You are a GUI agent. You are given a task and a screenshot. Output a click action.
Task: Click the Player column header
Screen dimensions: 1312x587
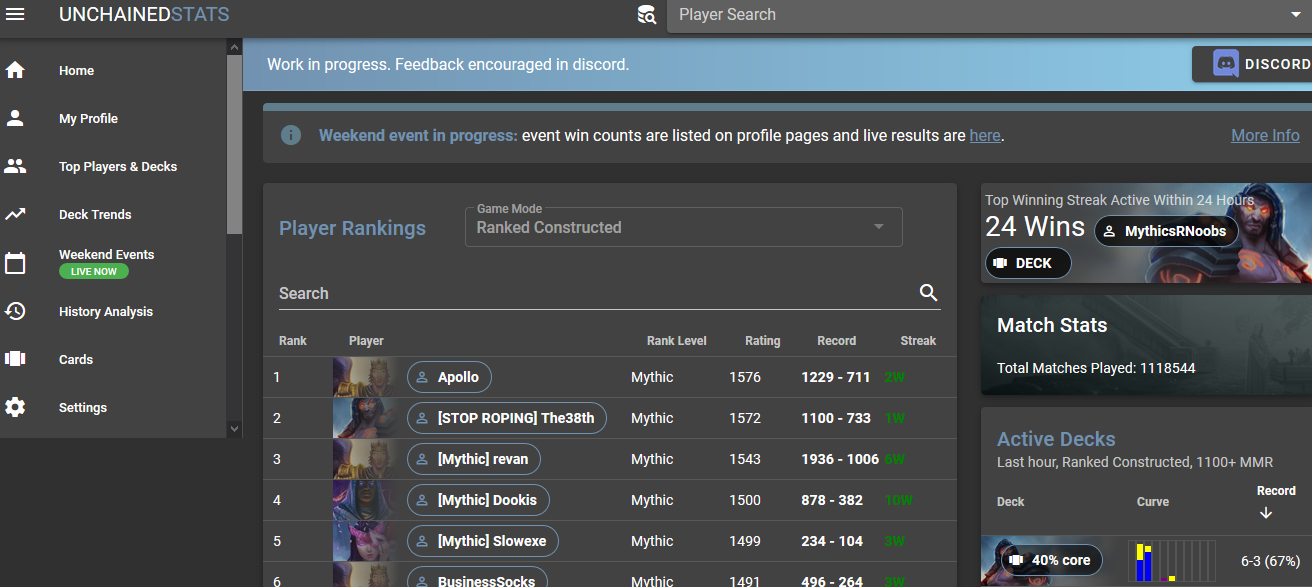(366, 341)
